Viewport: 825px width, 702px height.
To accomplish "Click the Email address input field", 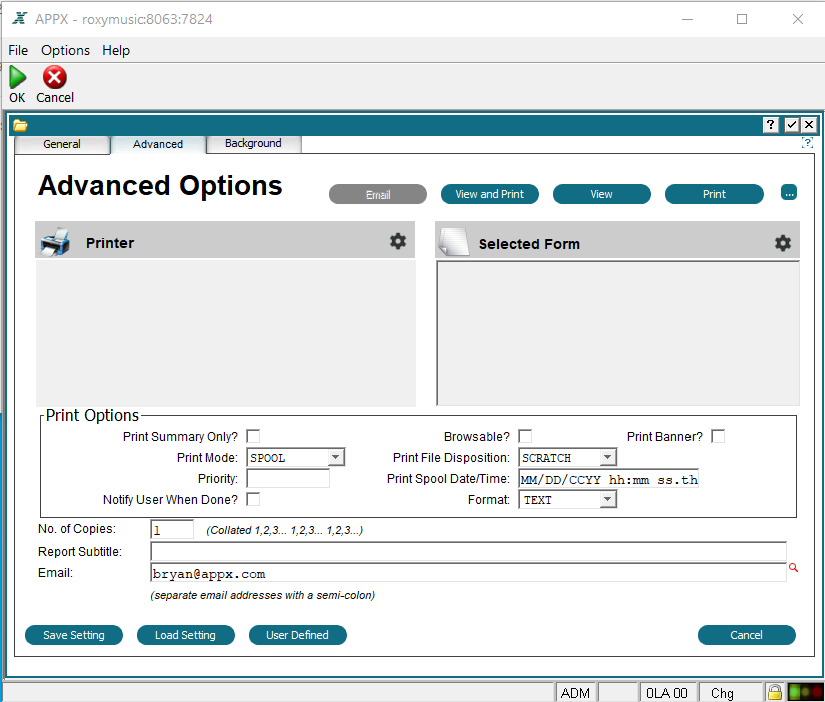I will pos(468,573).
